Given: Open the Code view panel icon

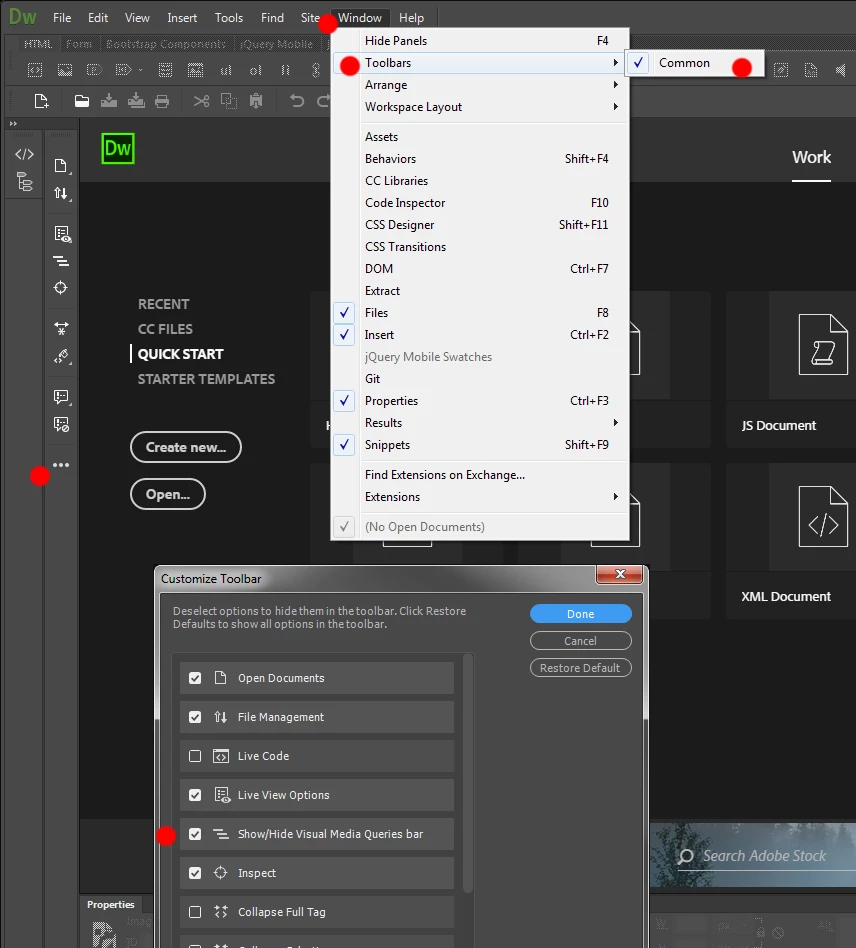Looking at the screenshot, I should pyautogui.click(x=24, y=154).
